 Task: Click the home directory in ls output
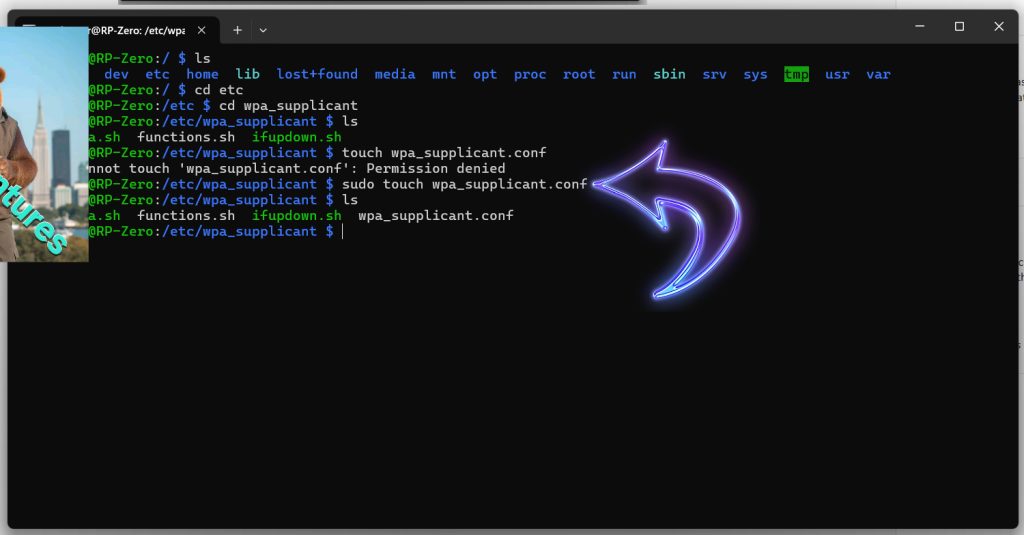202,74
